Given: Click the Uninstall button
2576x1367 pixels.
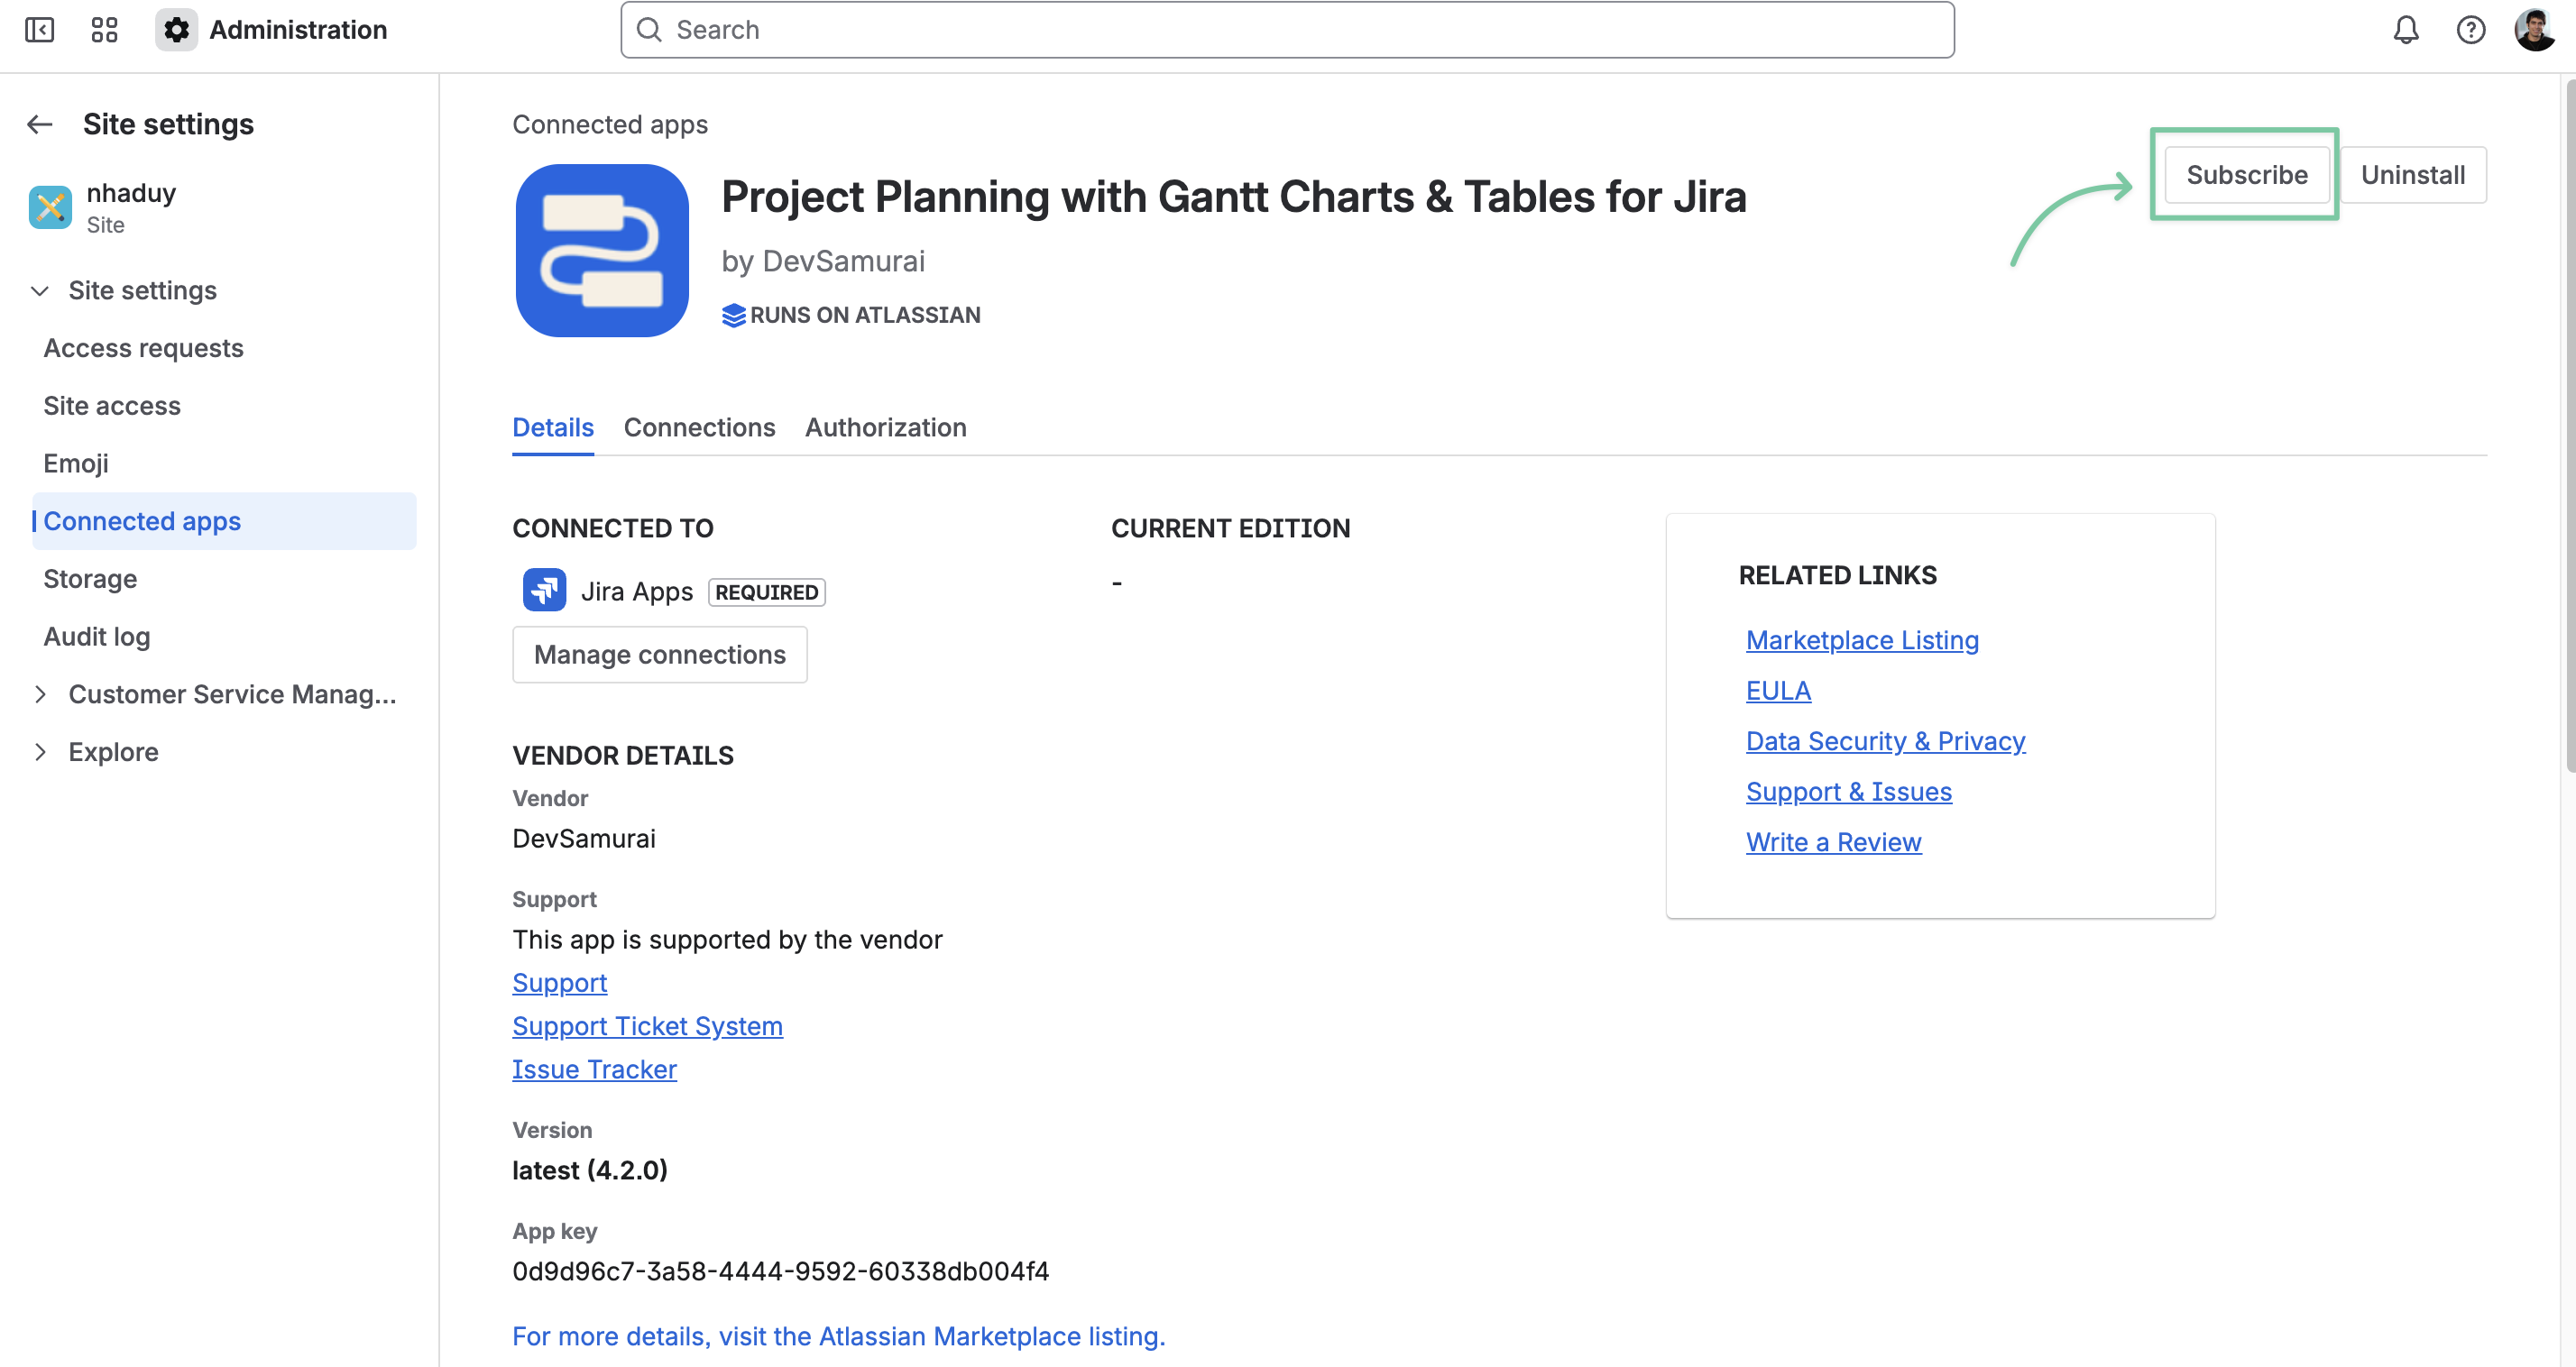Looking at the screenshot, I should (x=2412, y=175).
